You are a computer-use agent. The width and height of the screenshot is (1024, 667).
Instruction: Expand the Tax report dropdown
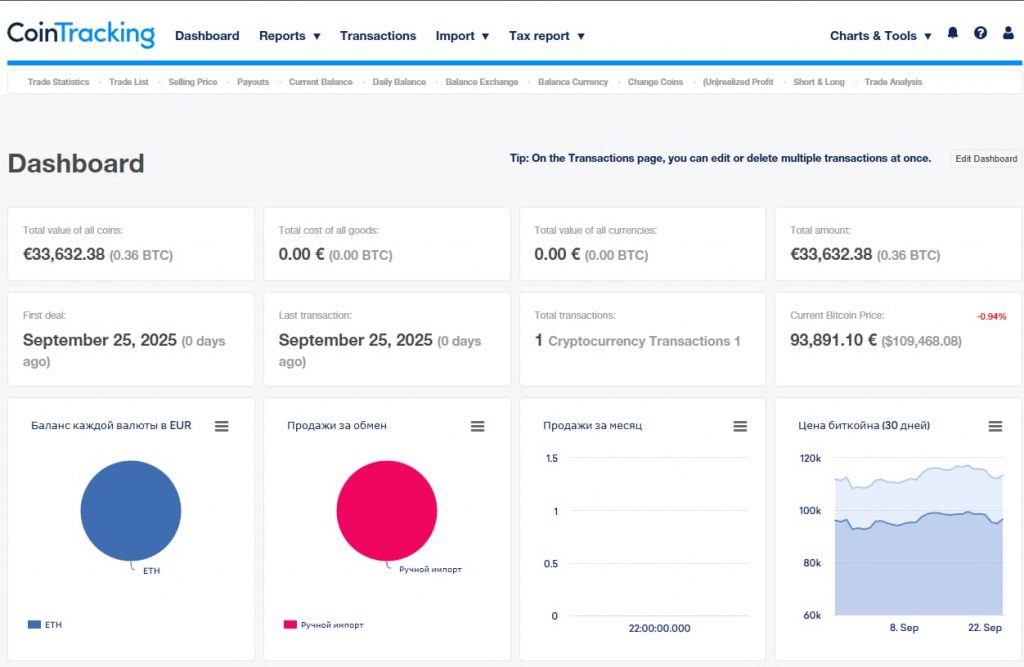point(546,36)
